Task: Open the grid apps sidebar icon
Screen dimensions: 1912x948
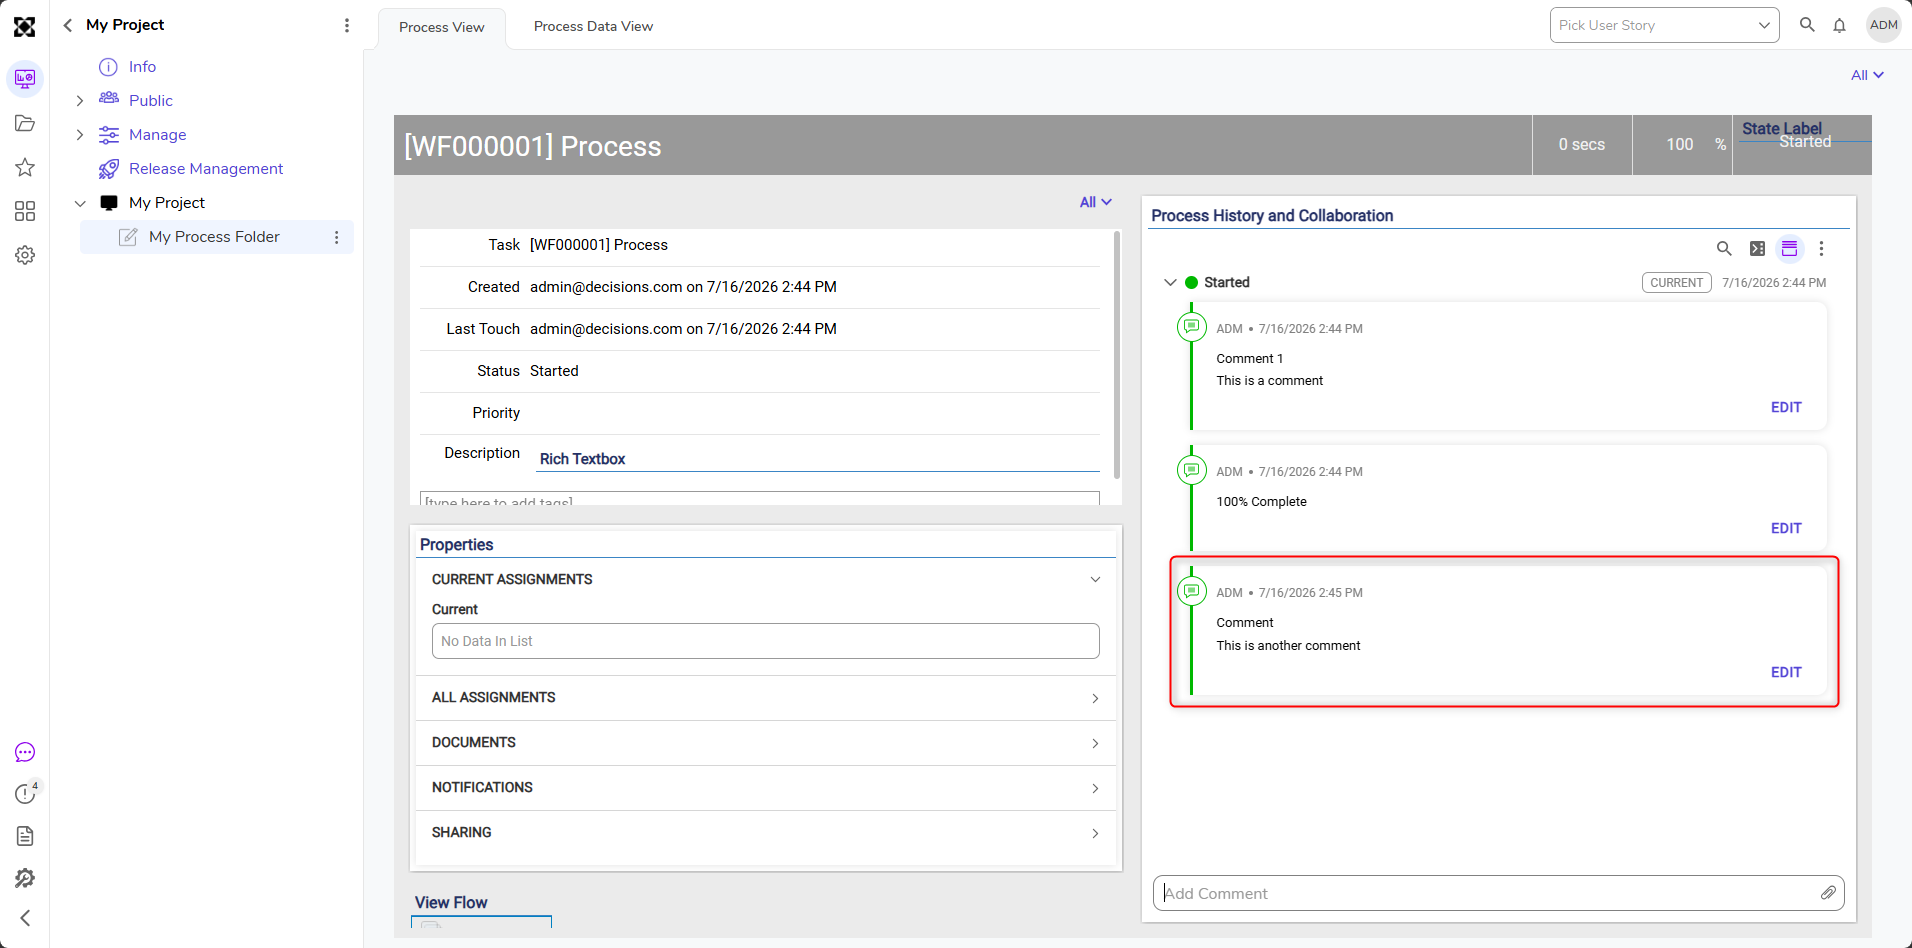Action: click(25, 211)
